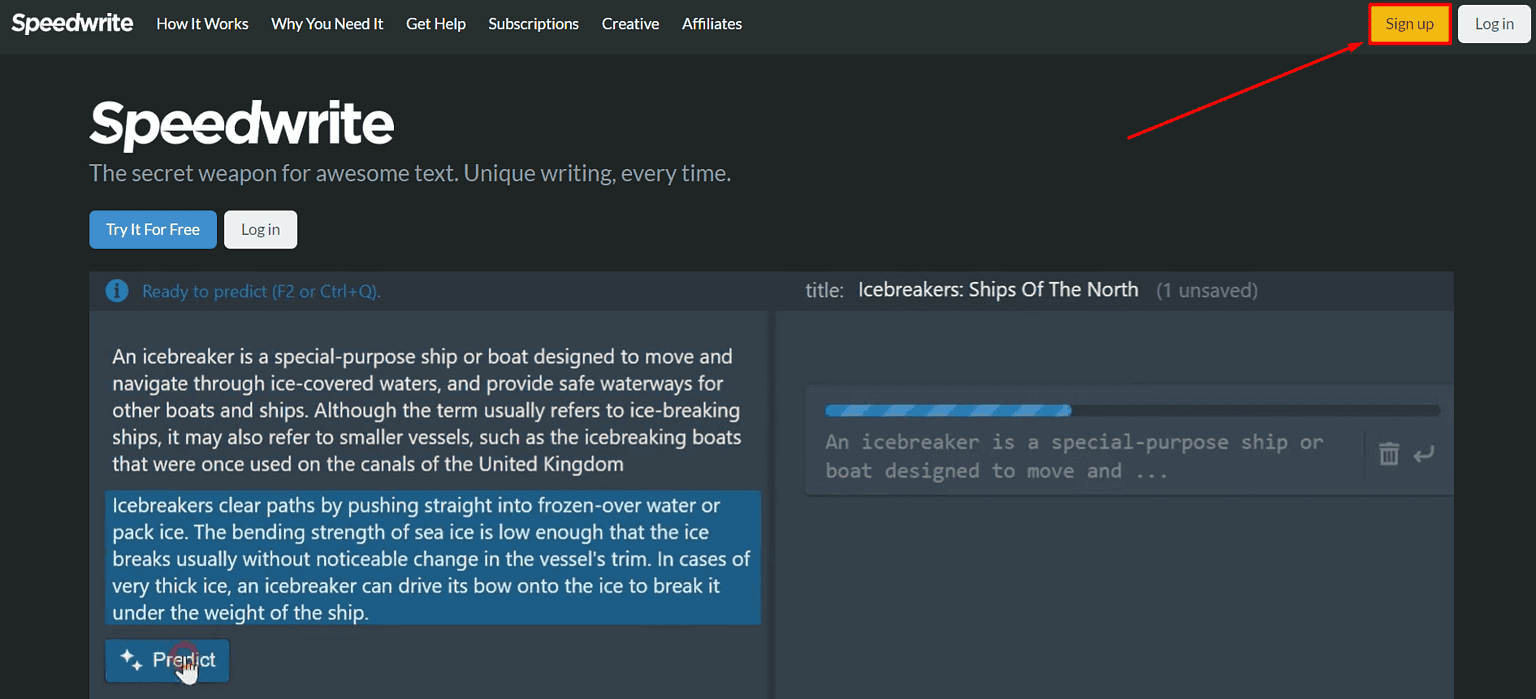
Task: Open the Creative section
Action: [630, 23]
